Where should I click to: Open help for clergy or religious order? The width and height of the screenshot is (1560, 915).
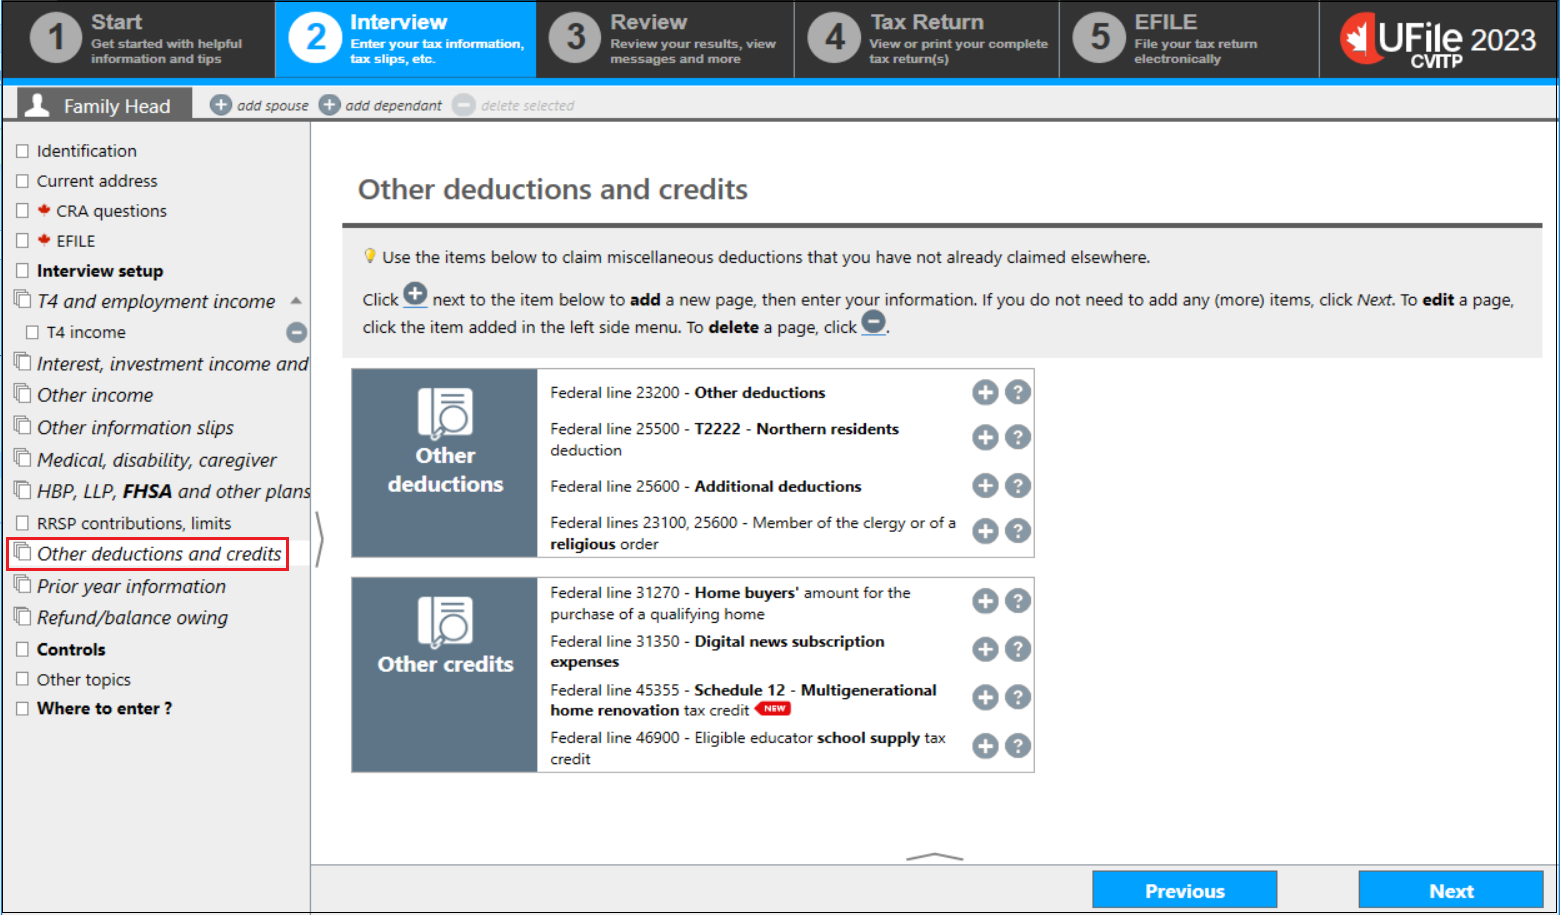[x=1018, y=531]
